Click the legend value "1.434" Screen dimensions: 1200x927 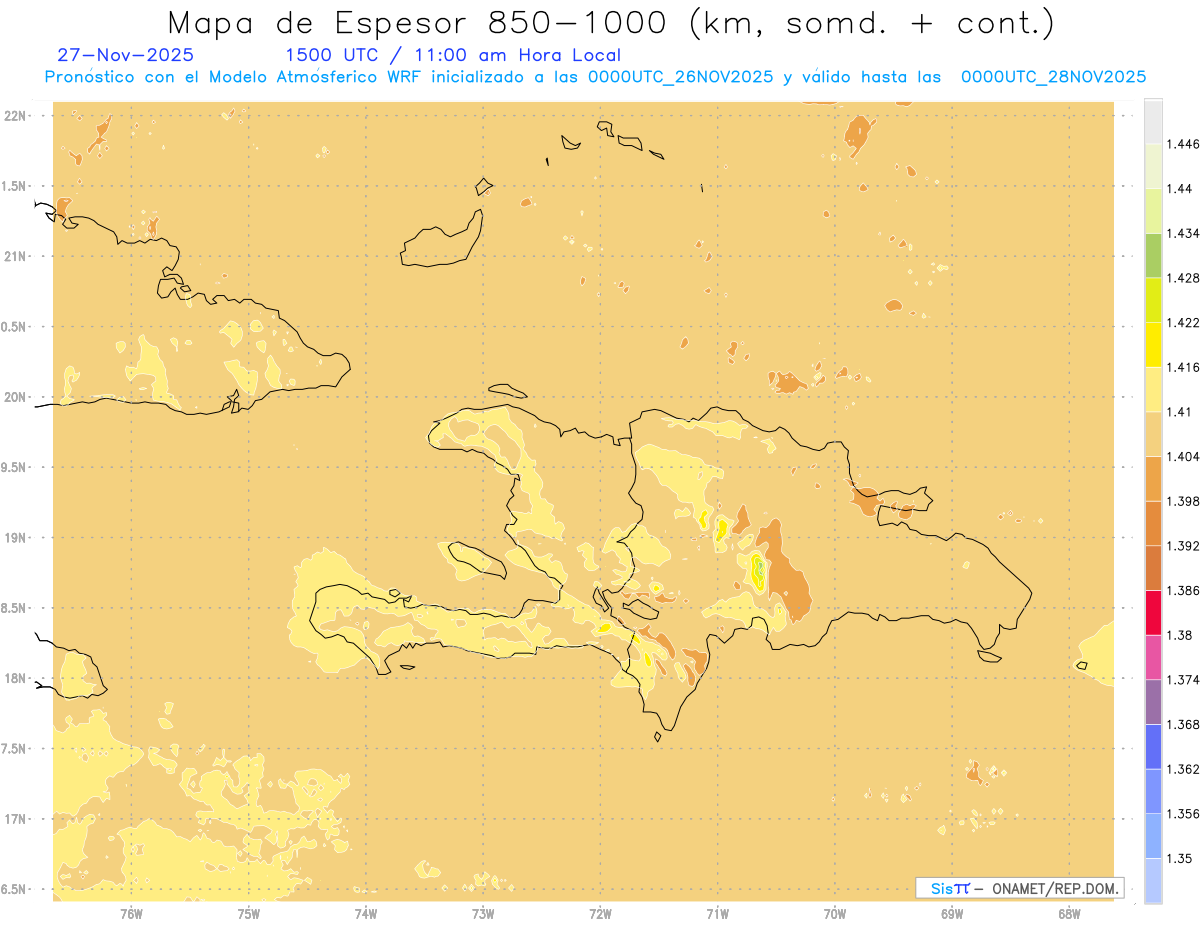coord(1183,233)
